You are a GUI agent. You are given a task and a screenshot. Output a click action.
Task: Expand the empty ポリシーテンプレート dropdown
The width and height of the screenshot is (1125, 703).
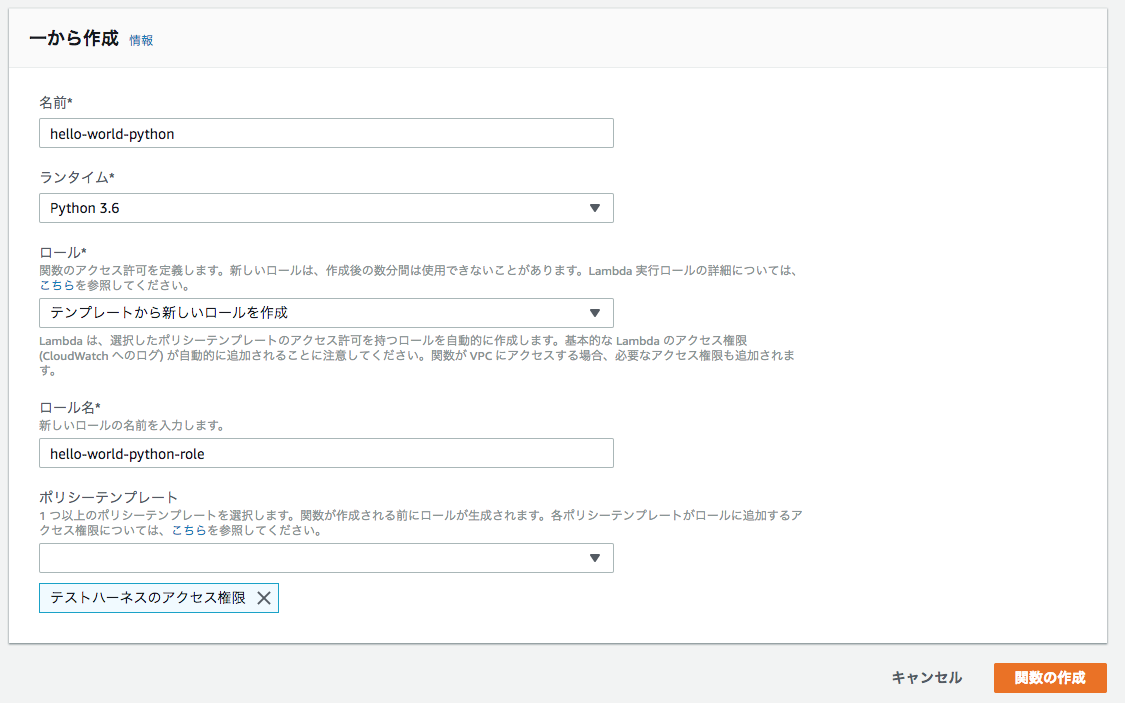[326, 558]
